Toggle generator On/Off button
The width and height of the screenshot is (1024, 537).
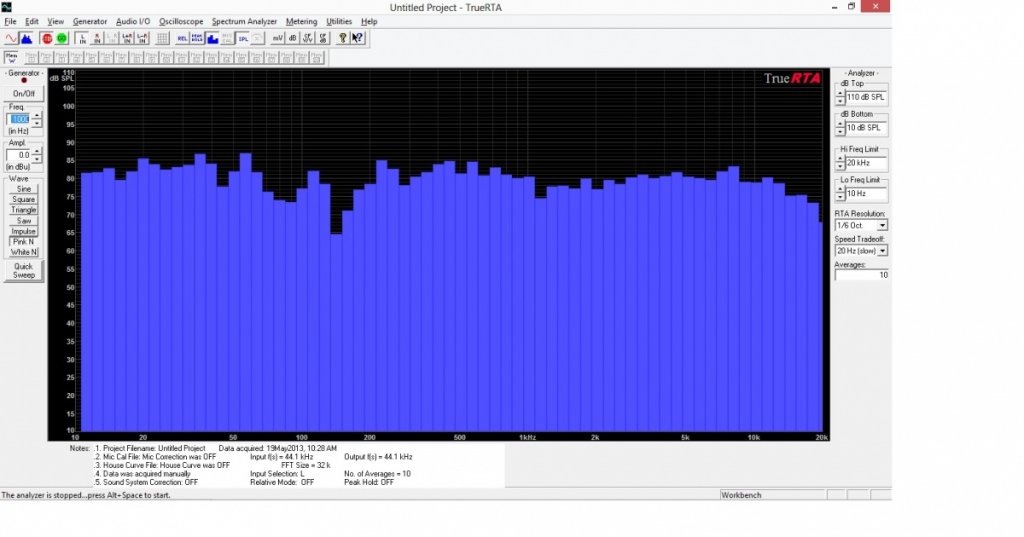point(24,93)
